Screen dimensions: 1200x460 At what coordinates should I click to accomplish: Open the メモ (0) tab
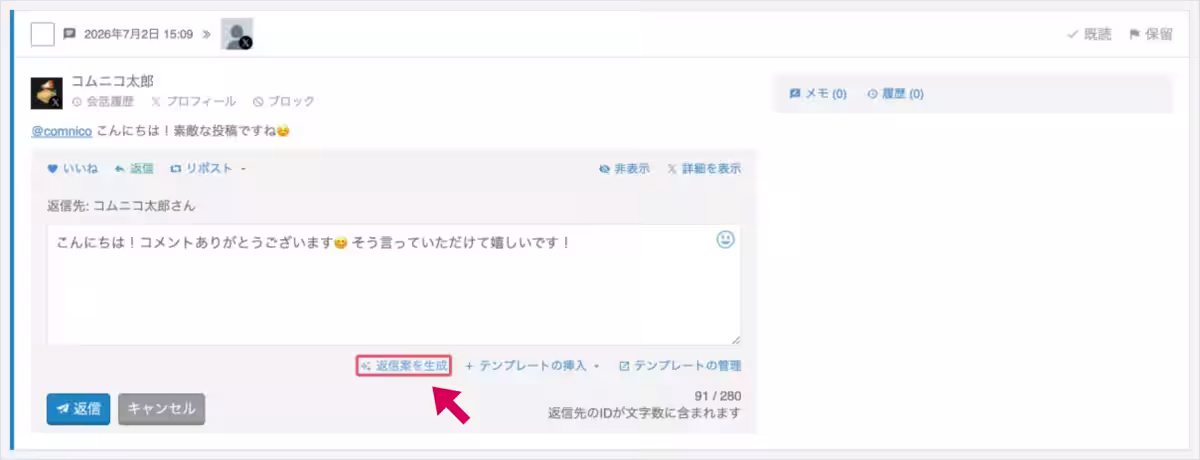click(x=818, y=94)
